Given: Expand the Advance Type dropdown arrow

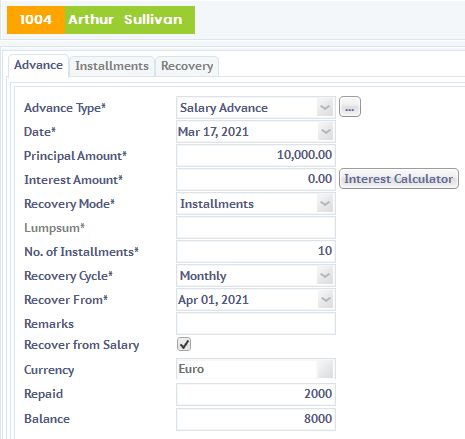Looking at the screenshot, I should point(325,108).
